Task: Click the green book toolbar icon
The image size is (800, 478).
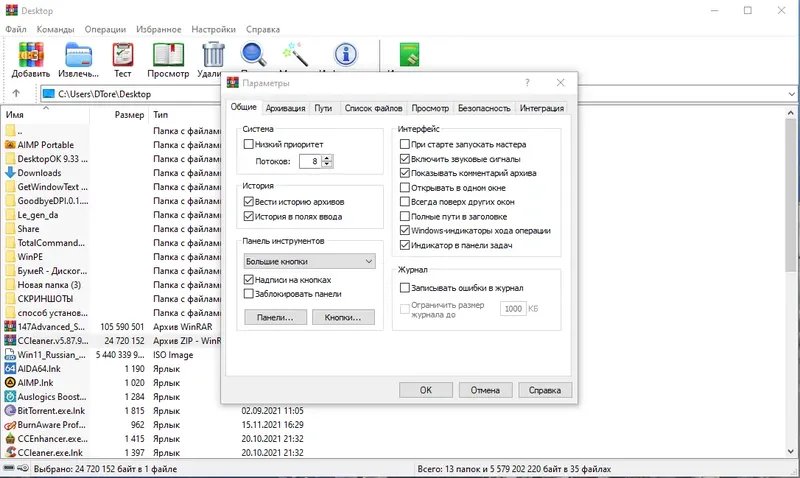Action: tap(409, 55)
